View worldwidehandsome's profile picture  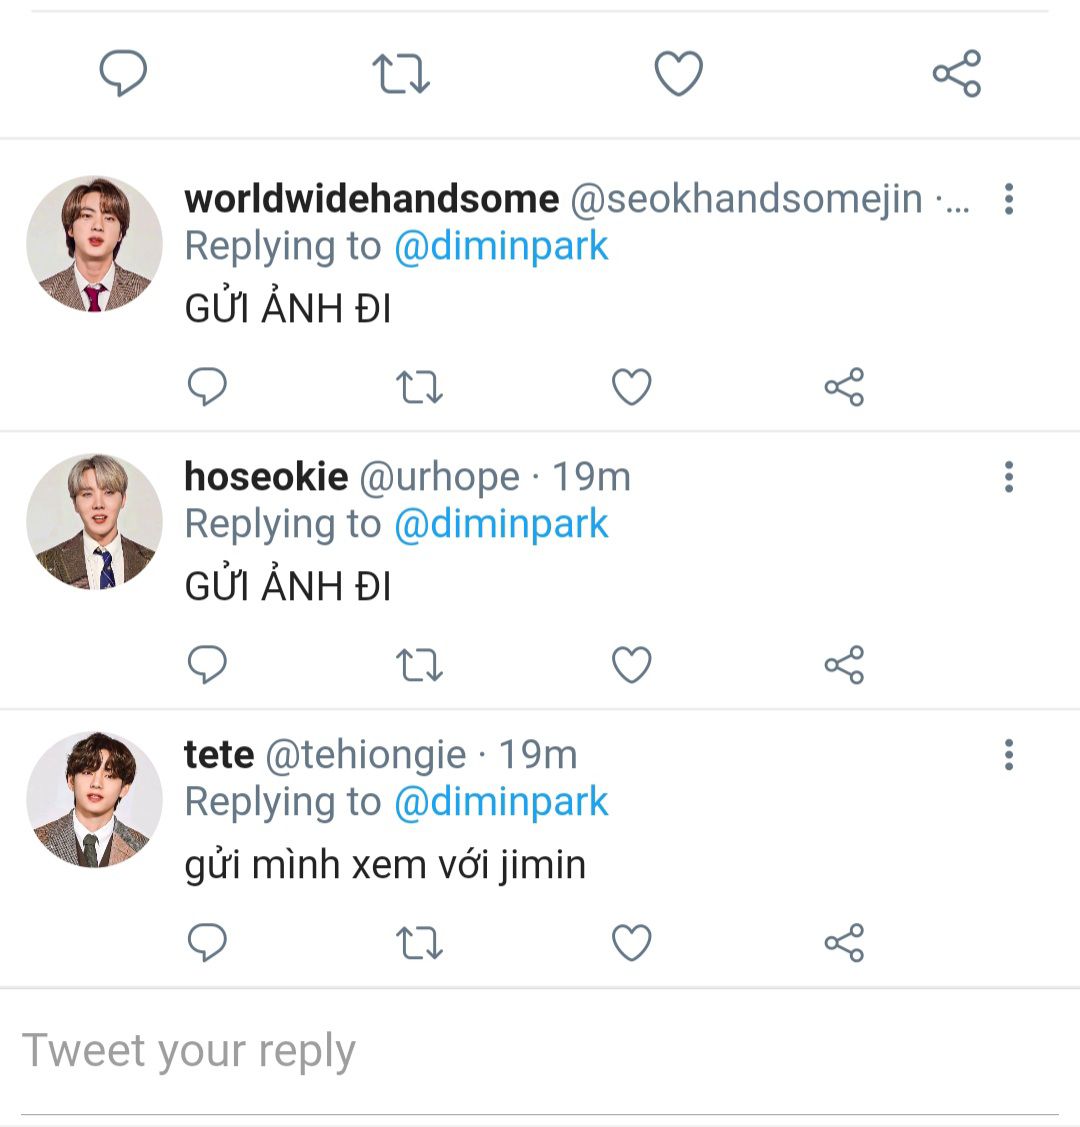coord(94,245)
